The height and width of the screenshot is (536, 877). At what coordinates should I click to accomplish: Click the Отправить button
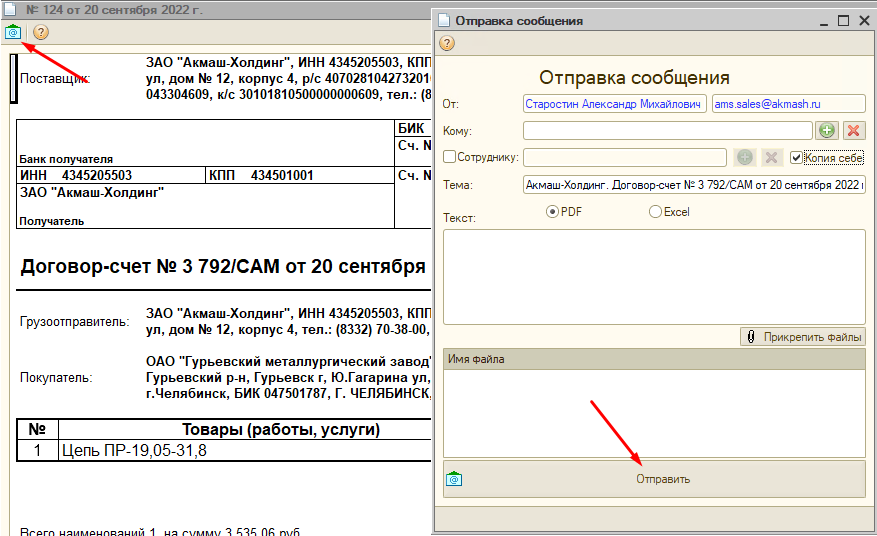[654, 479]
